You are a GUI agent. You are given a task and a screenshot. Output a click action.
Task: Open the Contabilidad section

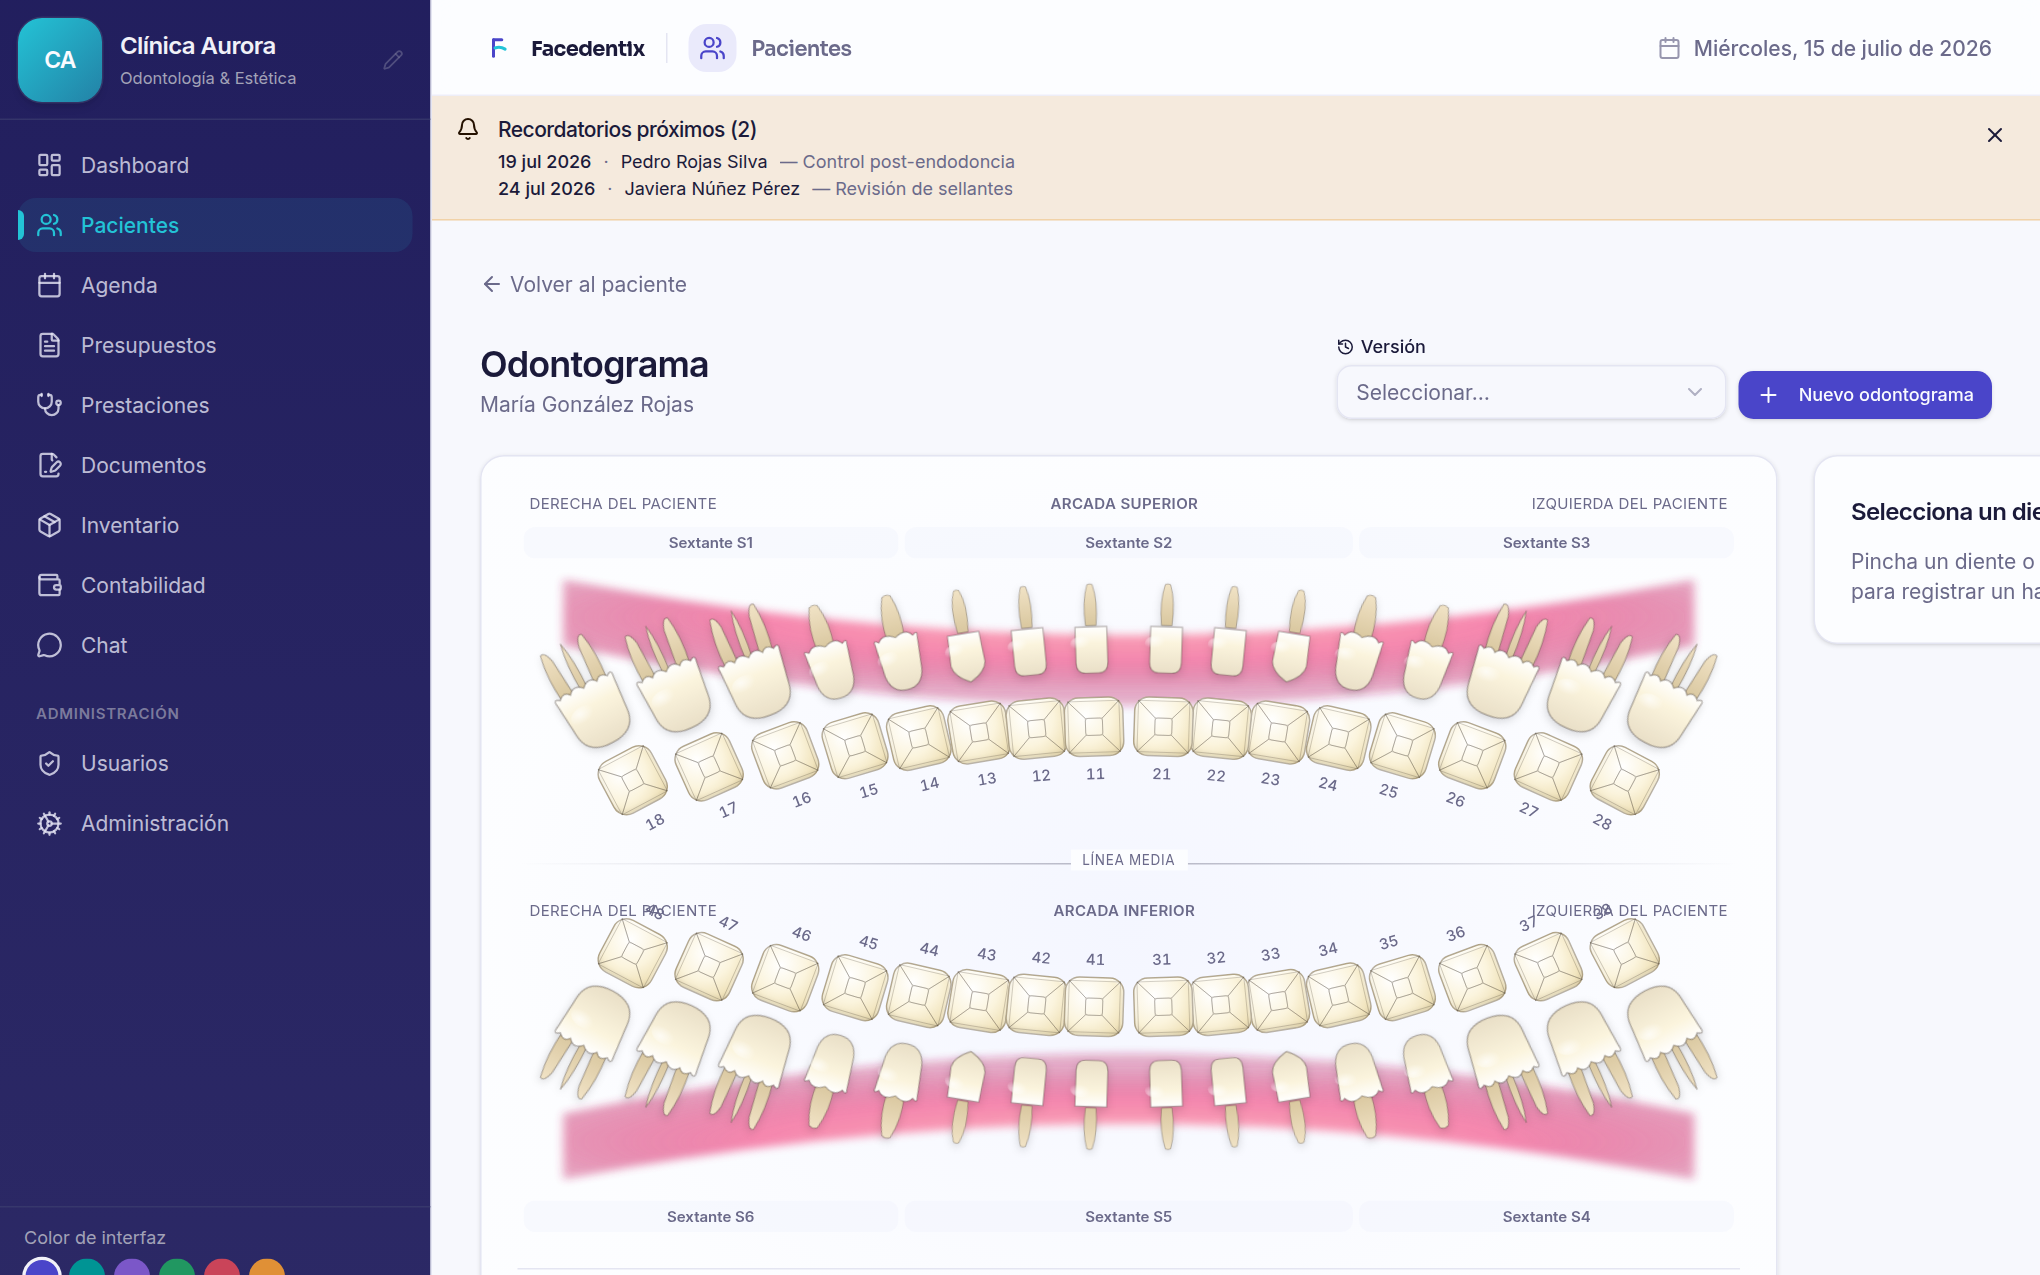click(215, 585)
